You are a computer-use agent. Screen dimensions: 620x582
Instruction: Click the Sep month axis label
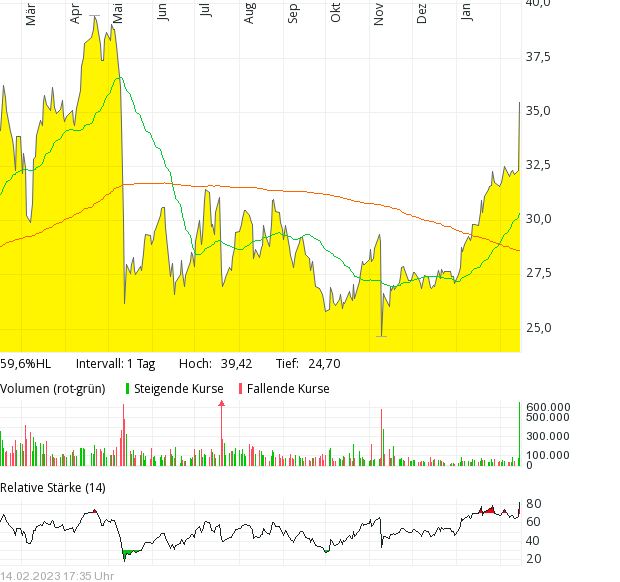point(292,13)
